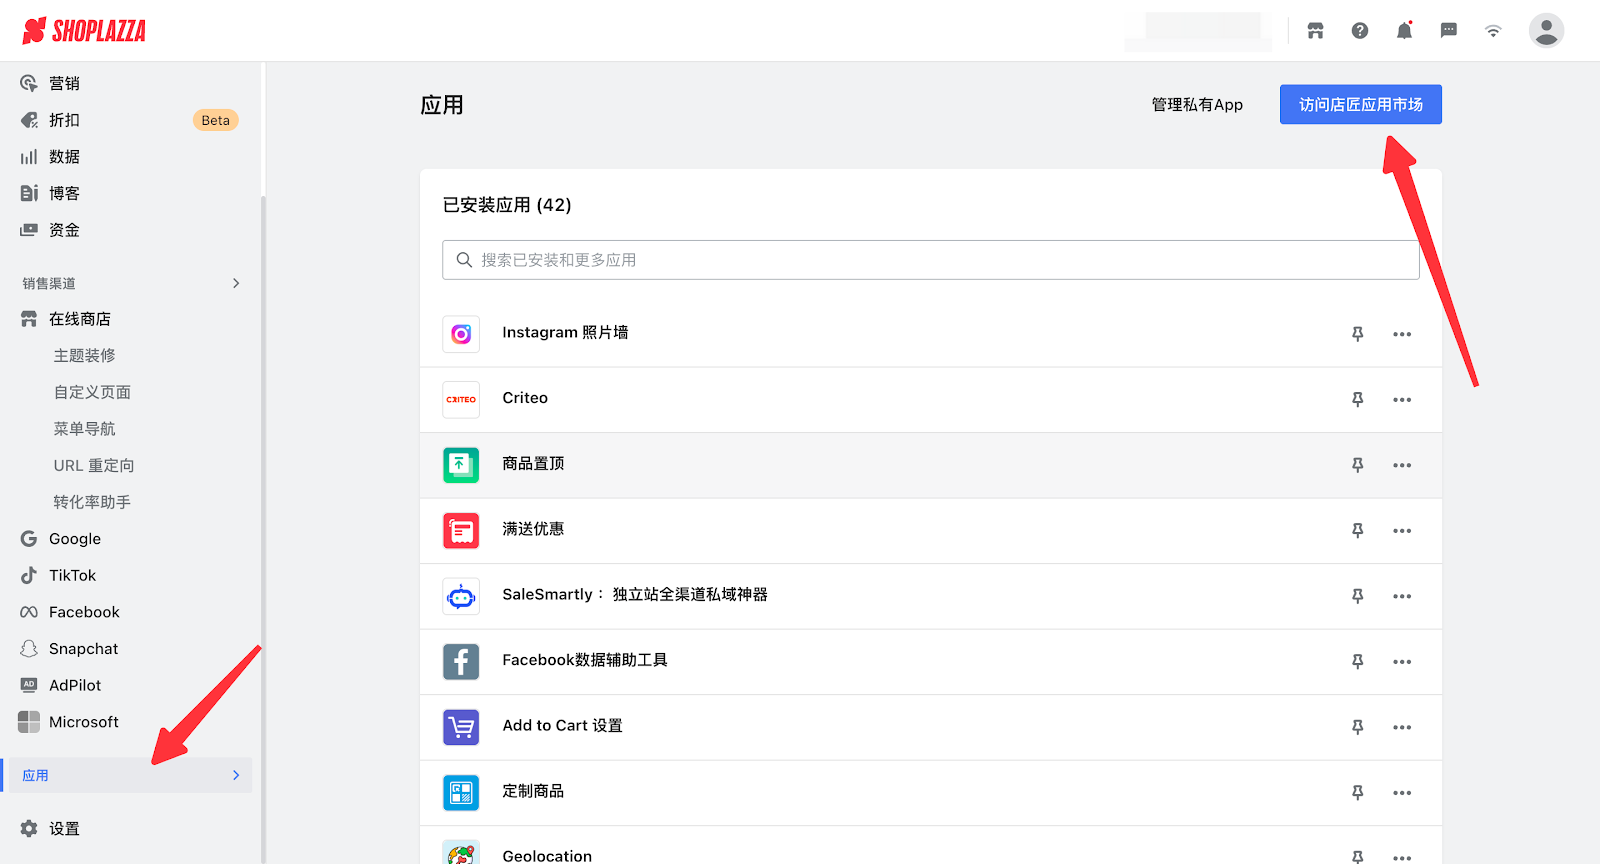The image size is (1600, 864).
Task: Click the Add to Cart 设置 cart icon
Action: [461, 727]
